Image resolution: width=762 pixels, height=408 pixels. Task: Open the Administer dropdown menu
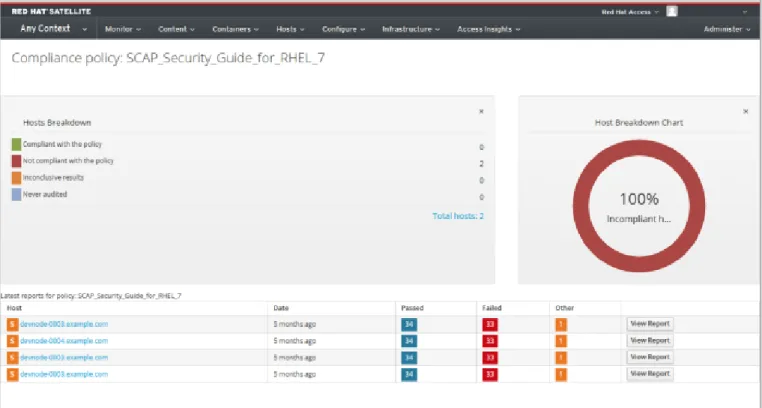(x=727, y=29)
